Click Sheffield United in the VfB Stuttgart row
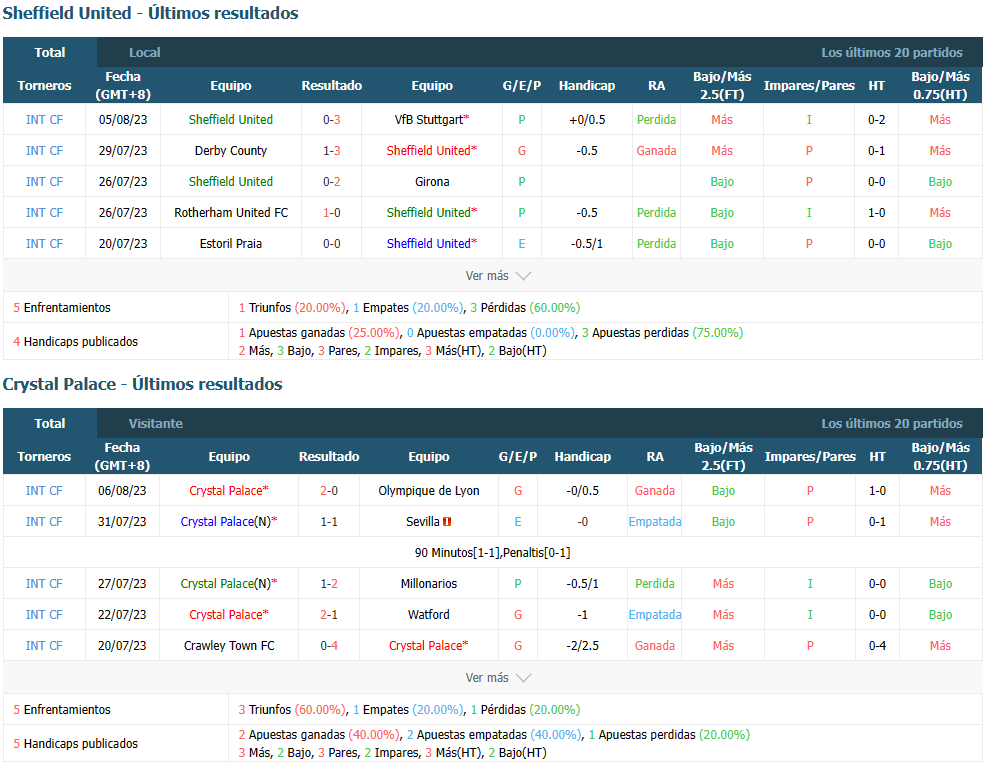This screenshot has width=989, height=769. [231, 119]
